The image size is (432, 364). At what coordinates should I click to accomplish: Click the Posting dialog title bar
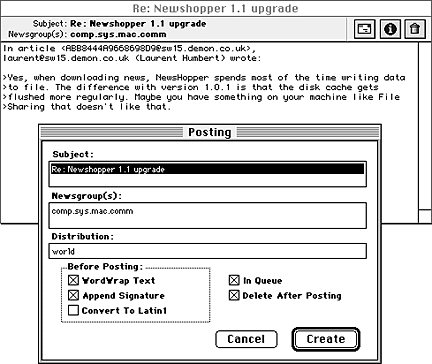tap(210, 132)
